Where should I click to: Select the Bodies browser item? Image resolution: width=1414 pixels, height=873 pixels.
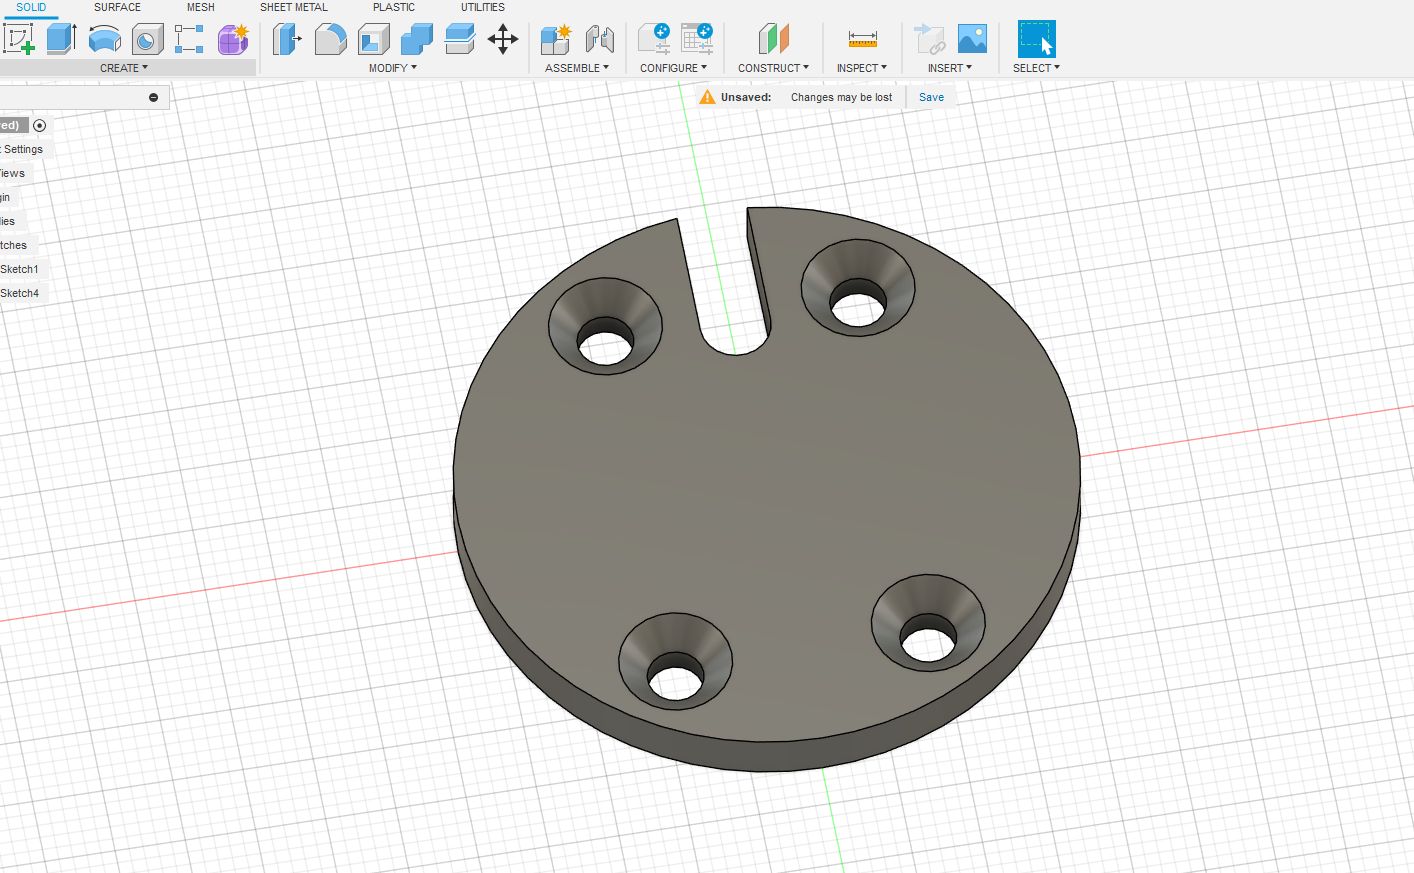(8, 221)
